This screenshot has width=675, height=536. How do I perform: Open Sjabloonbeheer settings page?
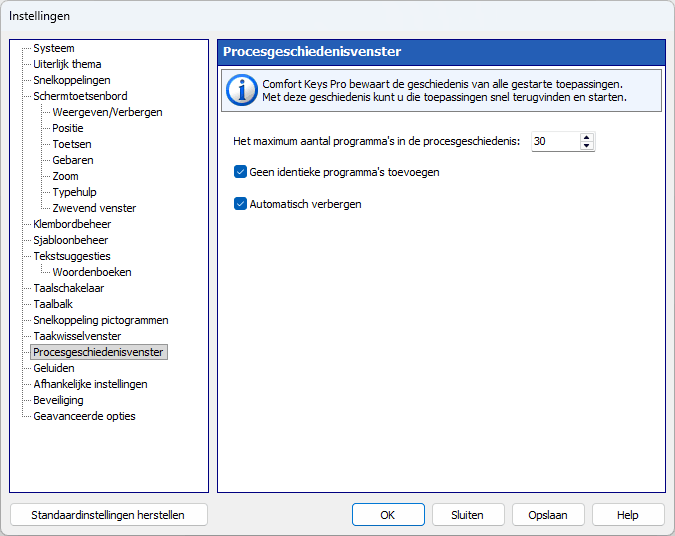click(71, 240)
